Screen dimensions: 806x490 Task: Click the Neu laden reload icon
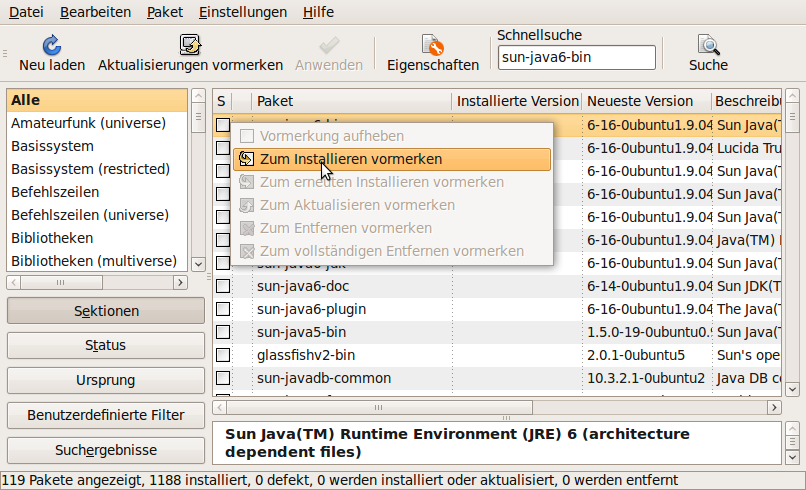point(51,45)
